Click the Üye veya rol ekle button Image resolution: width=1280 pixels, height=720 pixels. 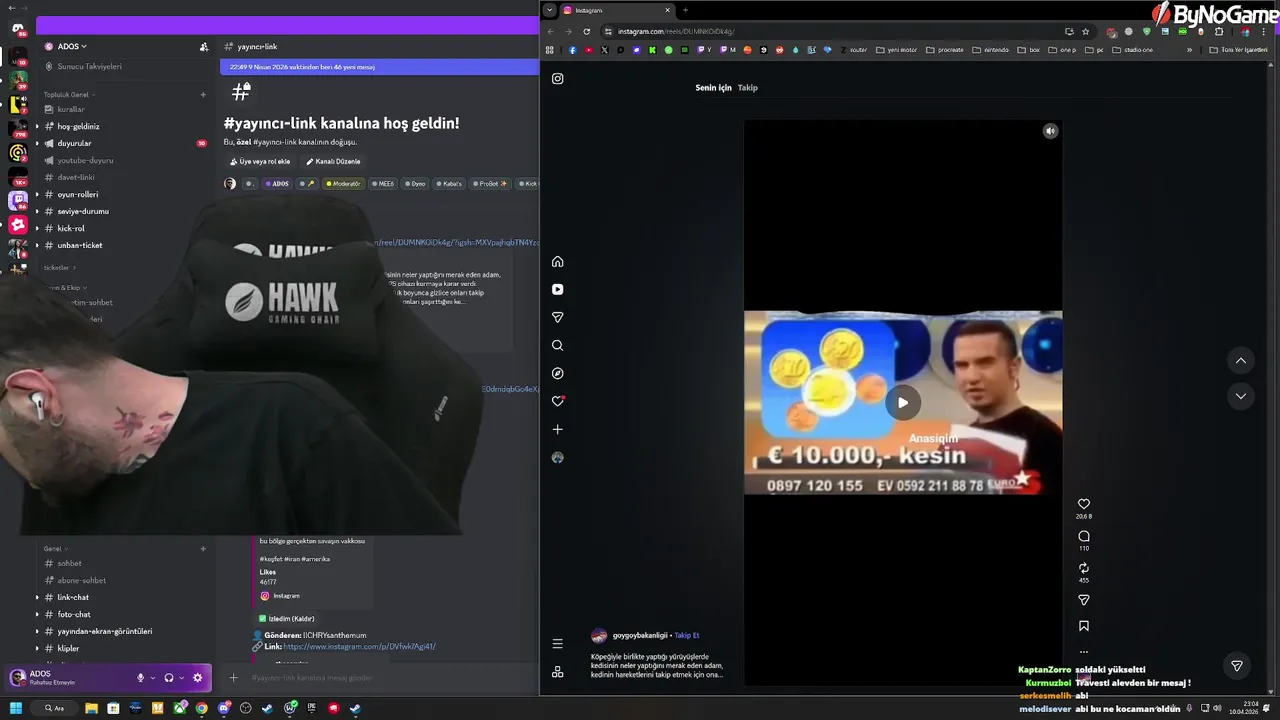pos(259,162)
